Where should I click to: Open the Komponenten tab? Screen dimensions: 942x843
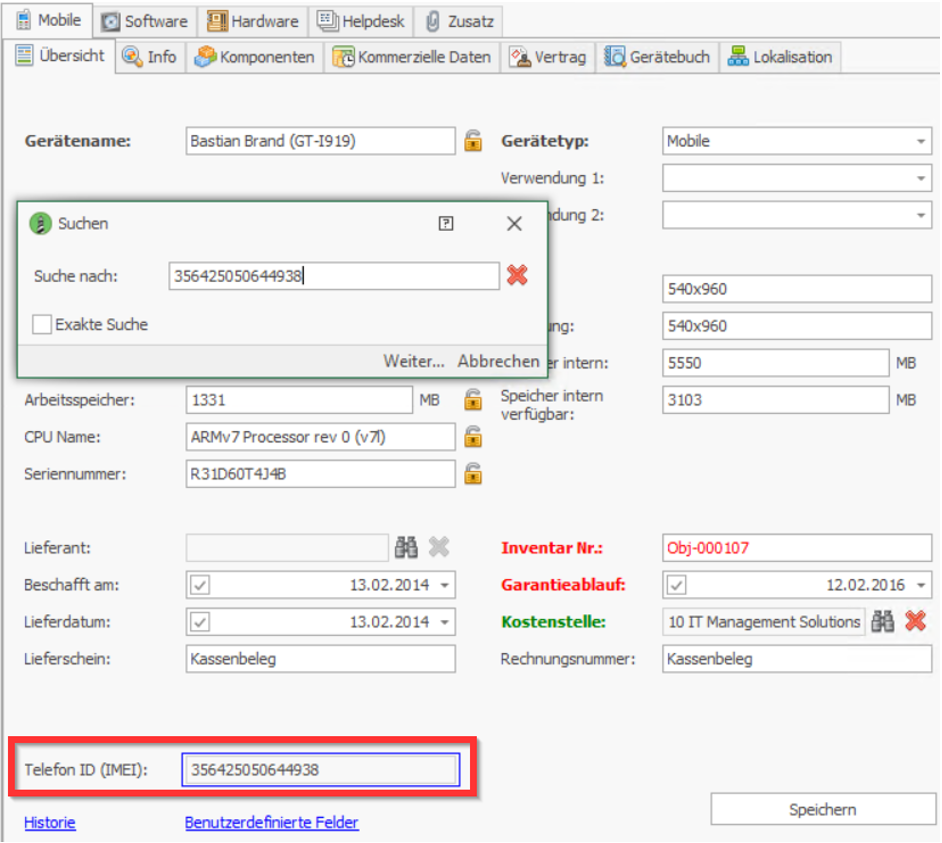click(270, 57)
